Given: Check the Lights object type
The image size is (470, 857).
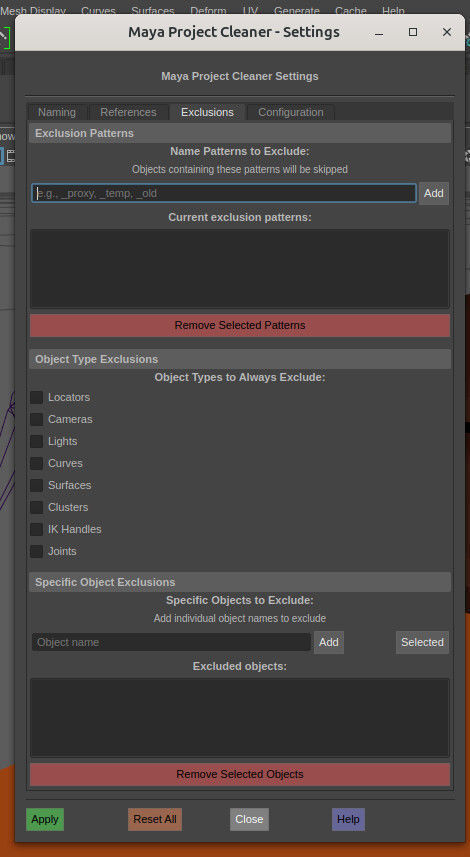Looking at the screenshot, I should coord(37,441).
